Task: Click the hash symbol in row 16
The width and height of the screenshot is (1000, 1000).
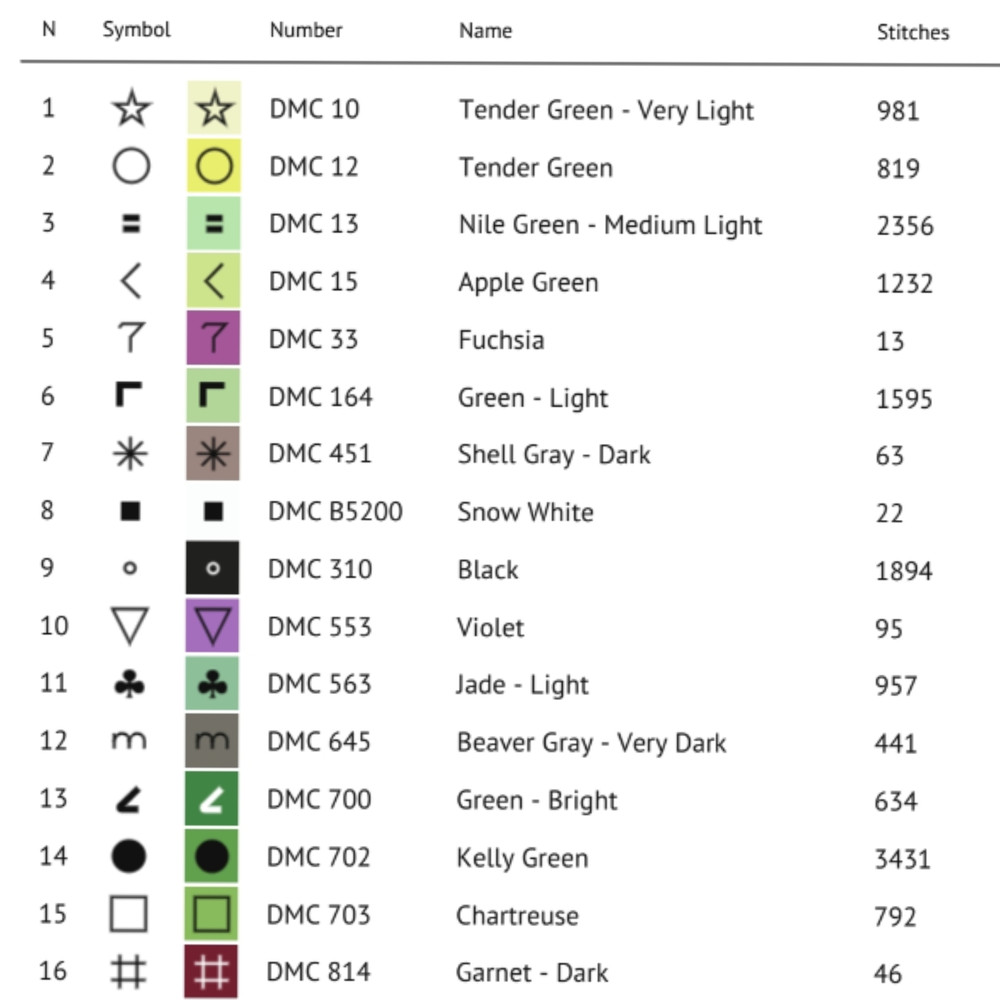Action: (x=130, y=972)
